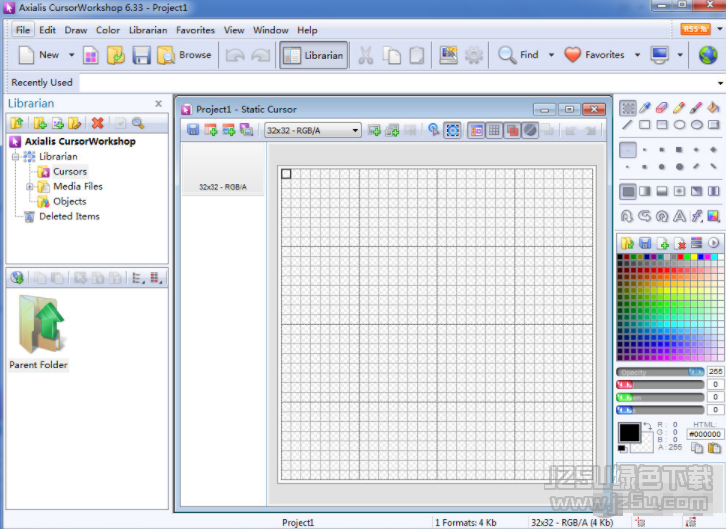The height and width of the screenshot is (529, 726).
Task: Open the Window menu
Action: tap(270, 30)
